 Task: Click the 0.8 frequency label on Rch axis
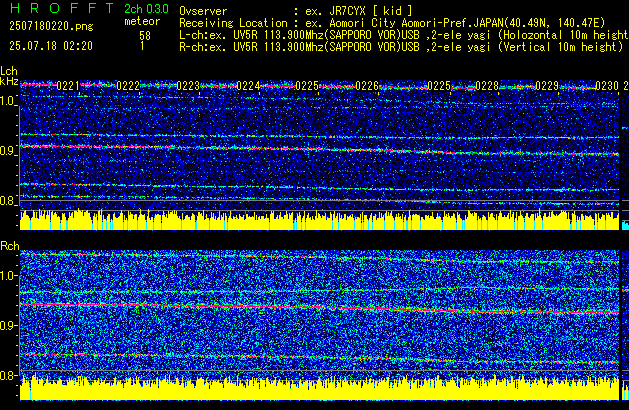[8, 375]
